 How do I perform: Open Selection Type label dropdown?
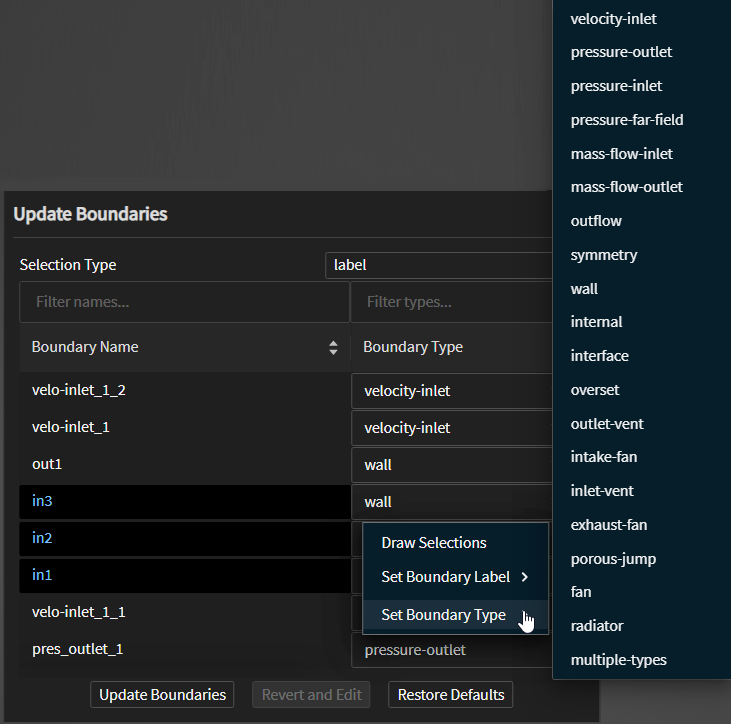click(x=440, y=265)
